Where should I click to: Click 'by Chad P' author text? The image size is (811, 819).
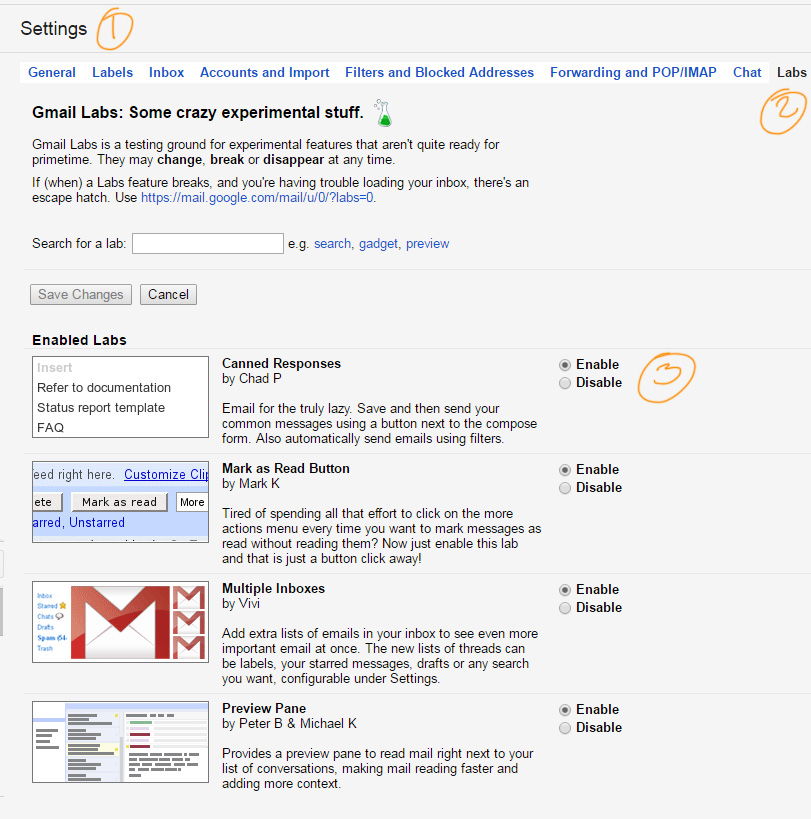(252, 379)
